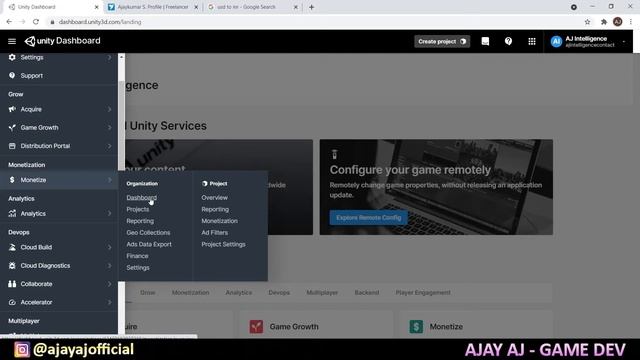Click the Monetize dollar icon

[12, 180]
